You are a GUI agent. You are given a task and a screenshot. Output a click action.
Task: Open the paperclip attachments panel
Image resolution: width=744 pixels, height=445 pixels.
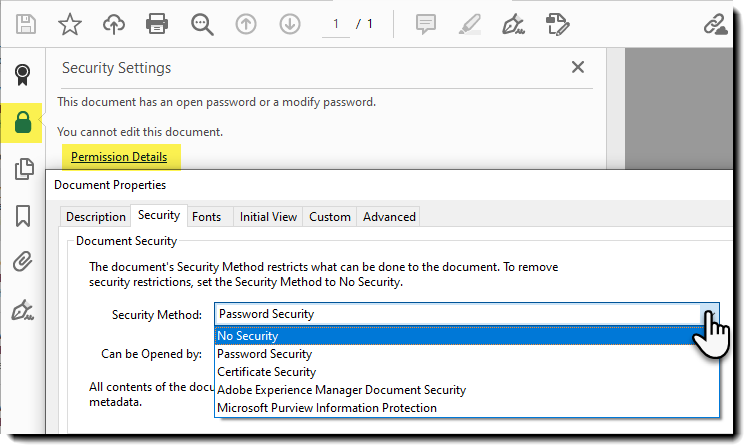(x=21, y=263)
